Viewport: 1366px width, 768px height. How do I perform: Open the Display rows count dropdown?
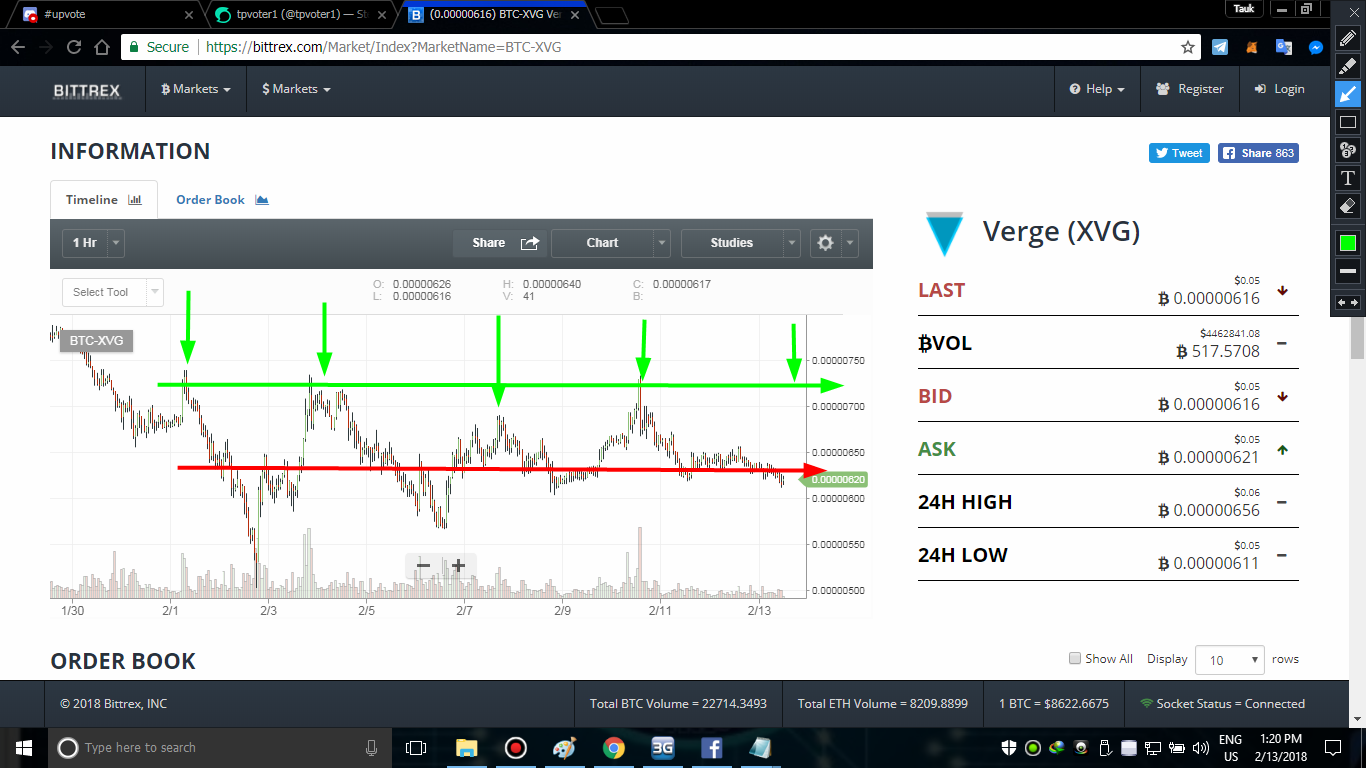(x=1230, y=660)
